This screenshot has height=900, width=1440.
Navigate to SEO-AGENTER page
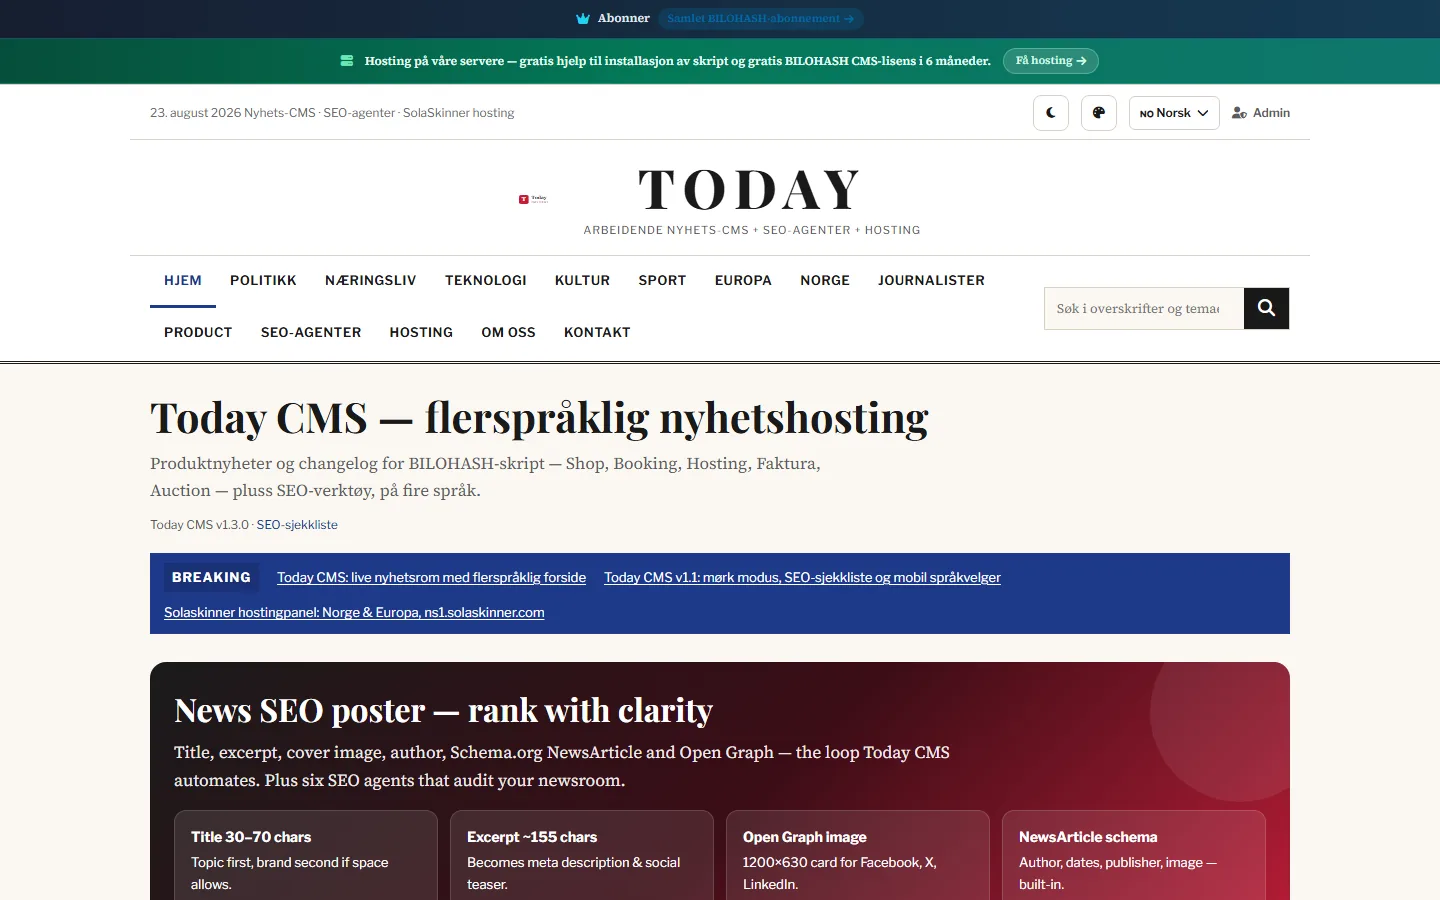coord(311,333)
